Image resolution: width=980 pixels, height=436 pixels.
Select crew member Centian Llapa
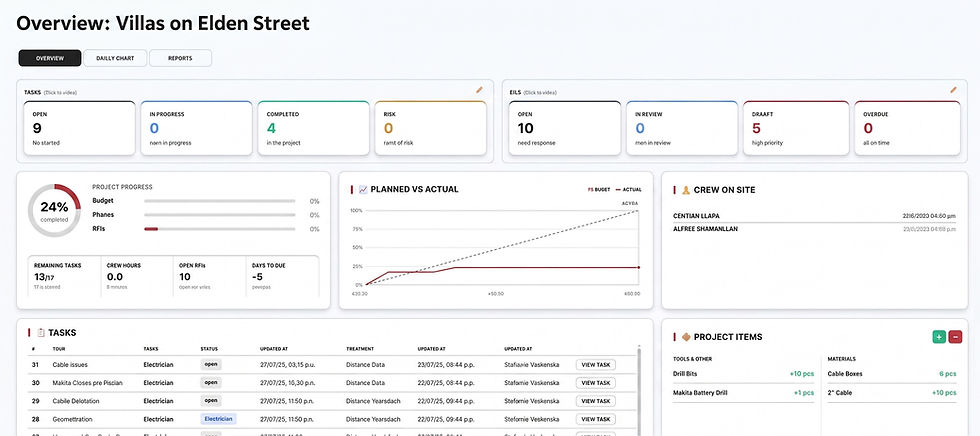click(x=698, y=216)
